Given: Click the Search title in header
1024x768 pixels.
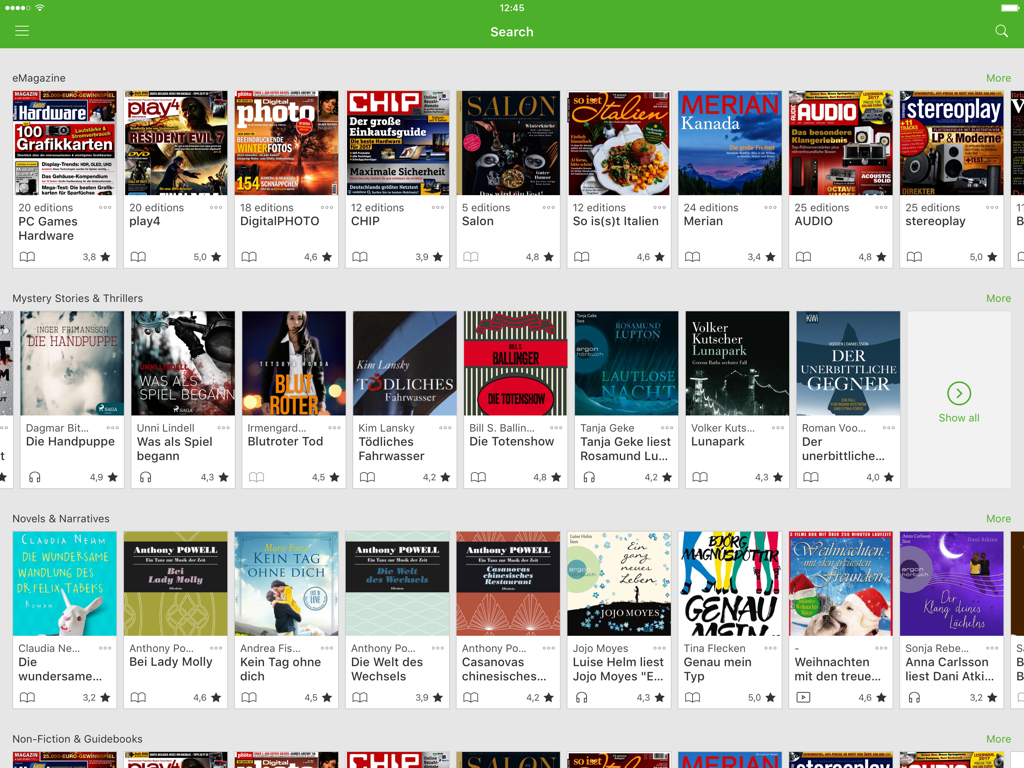Looking at the screenshot, I should (512, 31).
